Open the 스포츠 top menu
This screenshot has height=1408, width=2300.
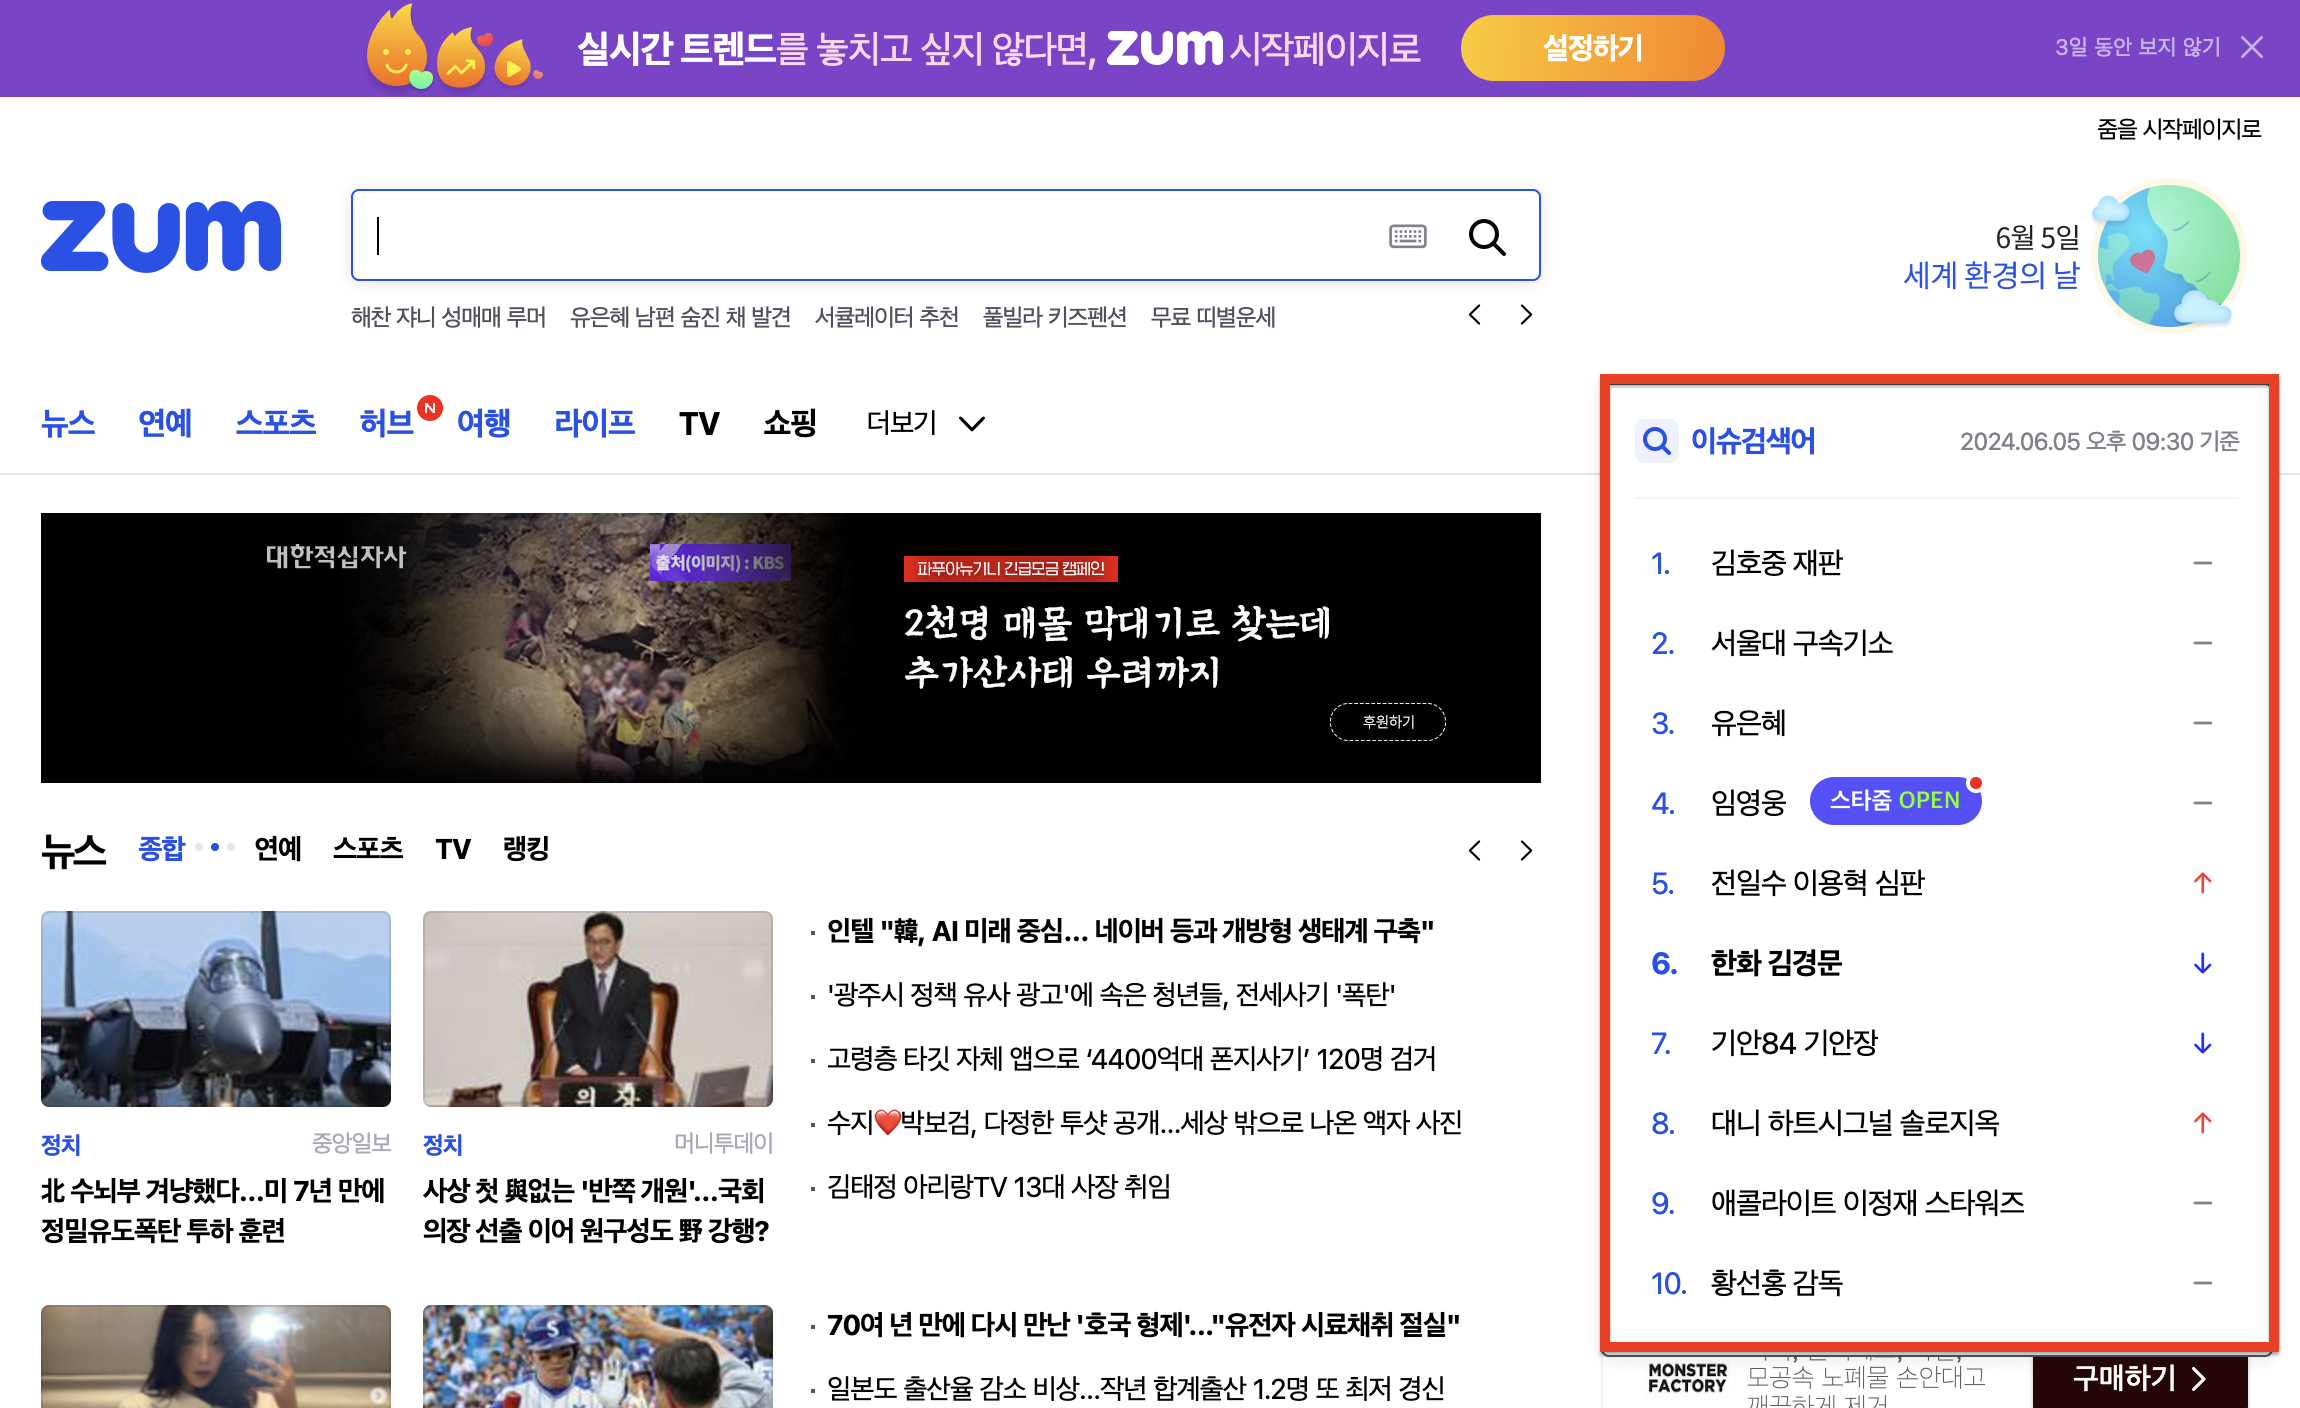click(275, 423)
